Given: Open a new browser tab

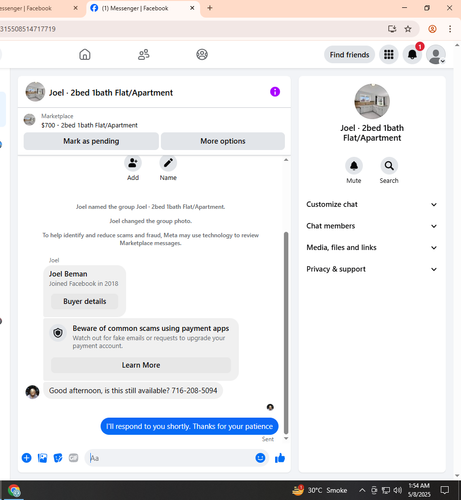Looking at the screenshot, I should click(210, 8).
